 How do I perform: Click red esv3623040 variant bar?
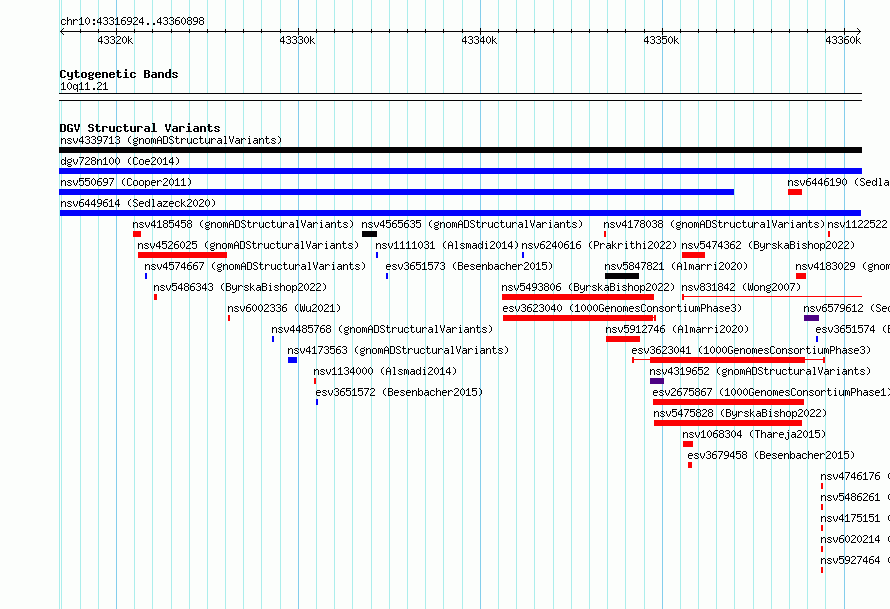click(x=578, y=318)
